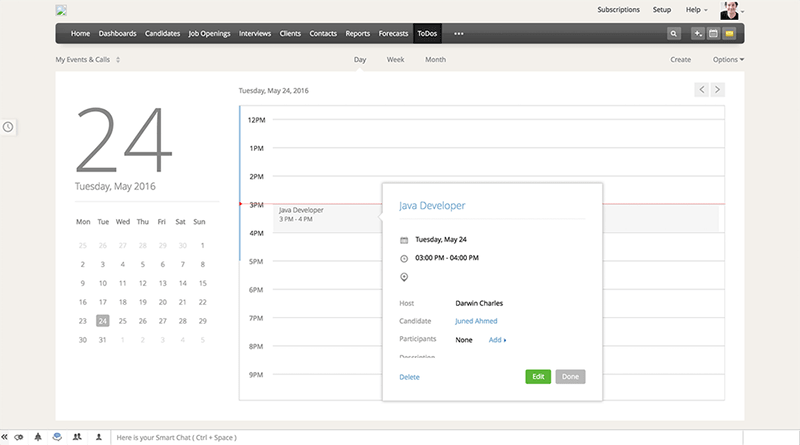
Task: Click the group contacts icon in bottom bar
Action: [77, 437]
